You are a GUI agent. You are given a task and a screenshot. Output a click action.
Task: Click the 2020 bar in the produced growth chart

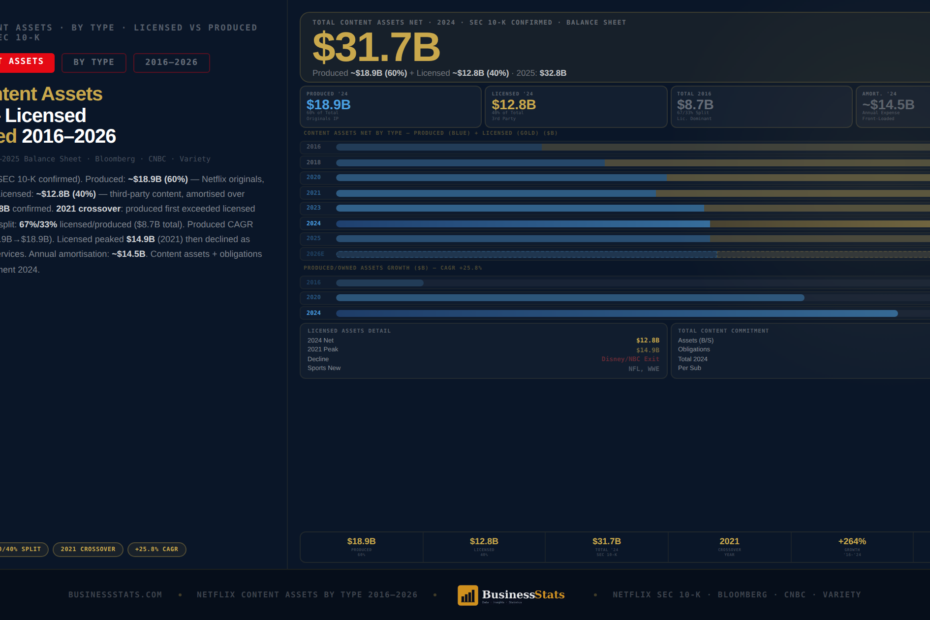pyautogui.click(x=570, y=298)
